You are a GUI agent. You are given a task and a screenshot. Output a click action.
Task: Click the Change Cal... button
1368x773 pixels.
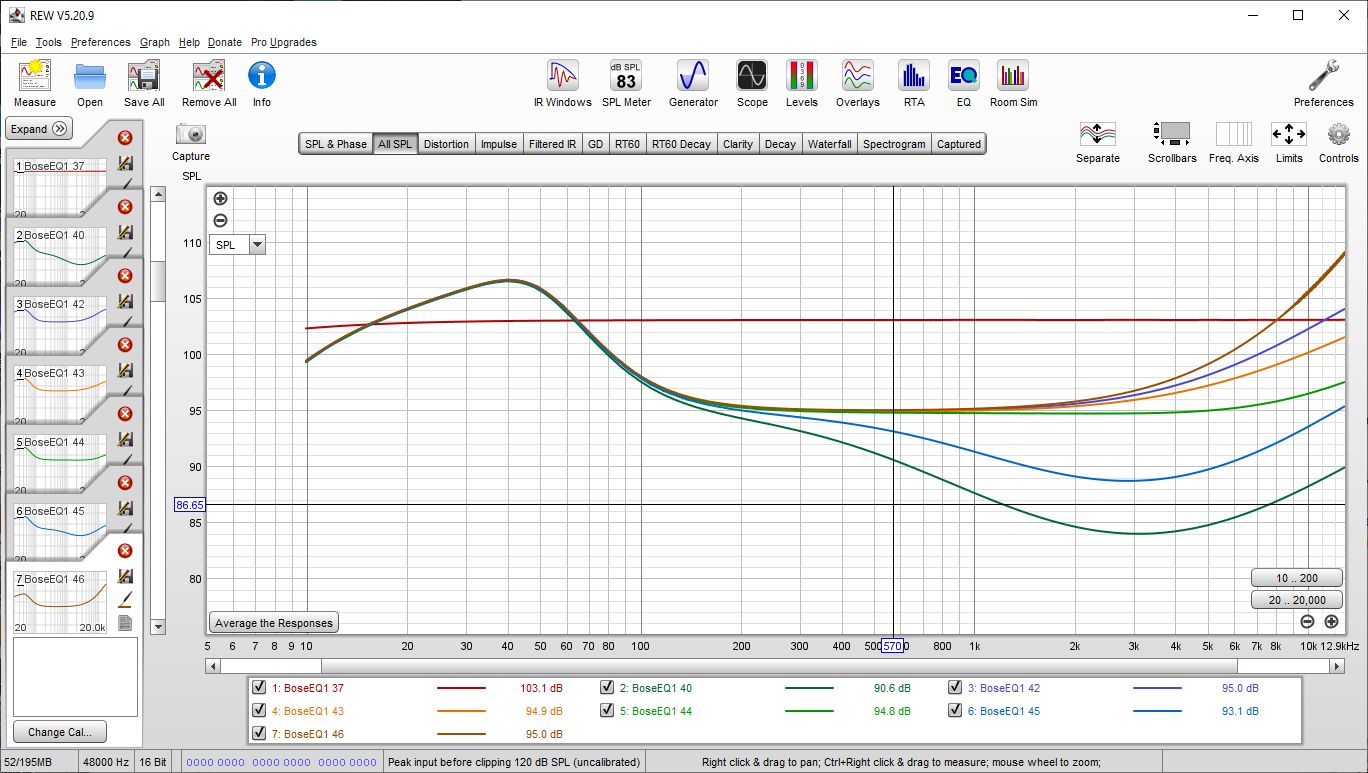coord(60,732)
